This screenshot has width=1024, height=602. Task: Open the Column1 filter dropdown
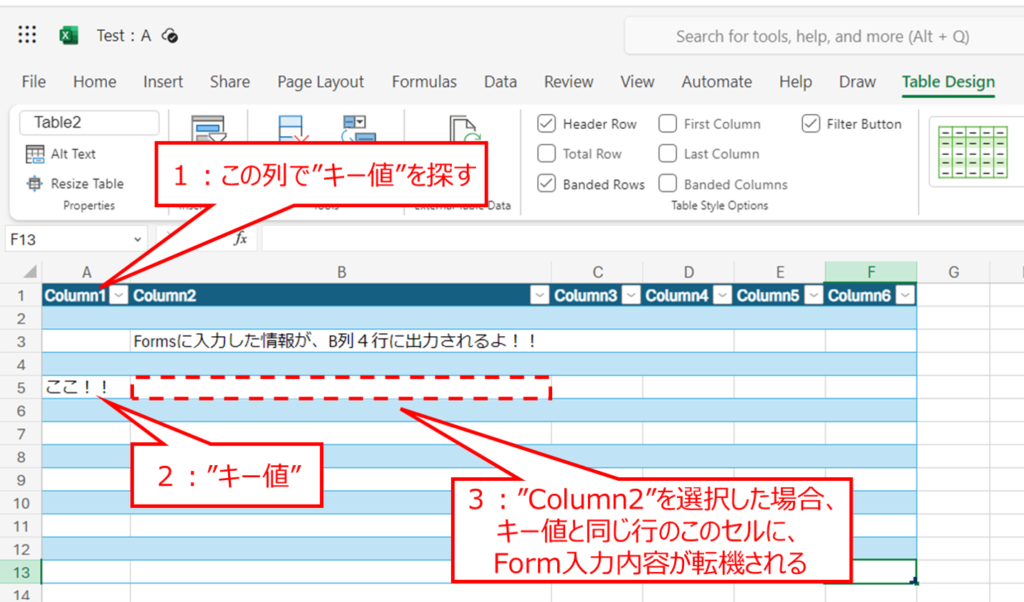pyautogui.click(x=119, y=295)
